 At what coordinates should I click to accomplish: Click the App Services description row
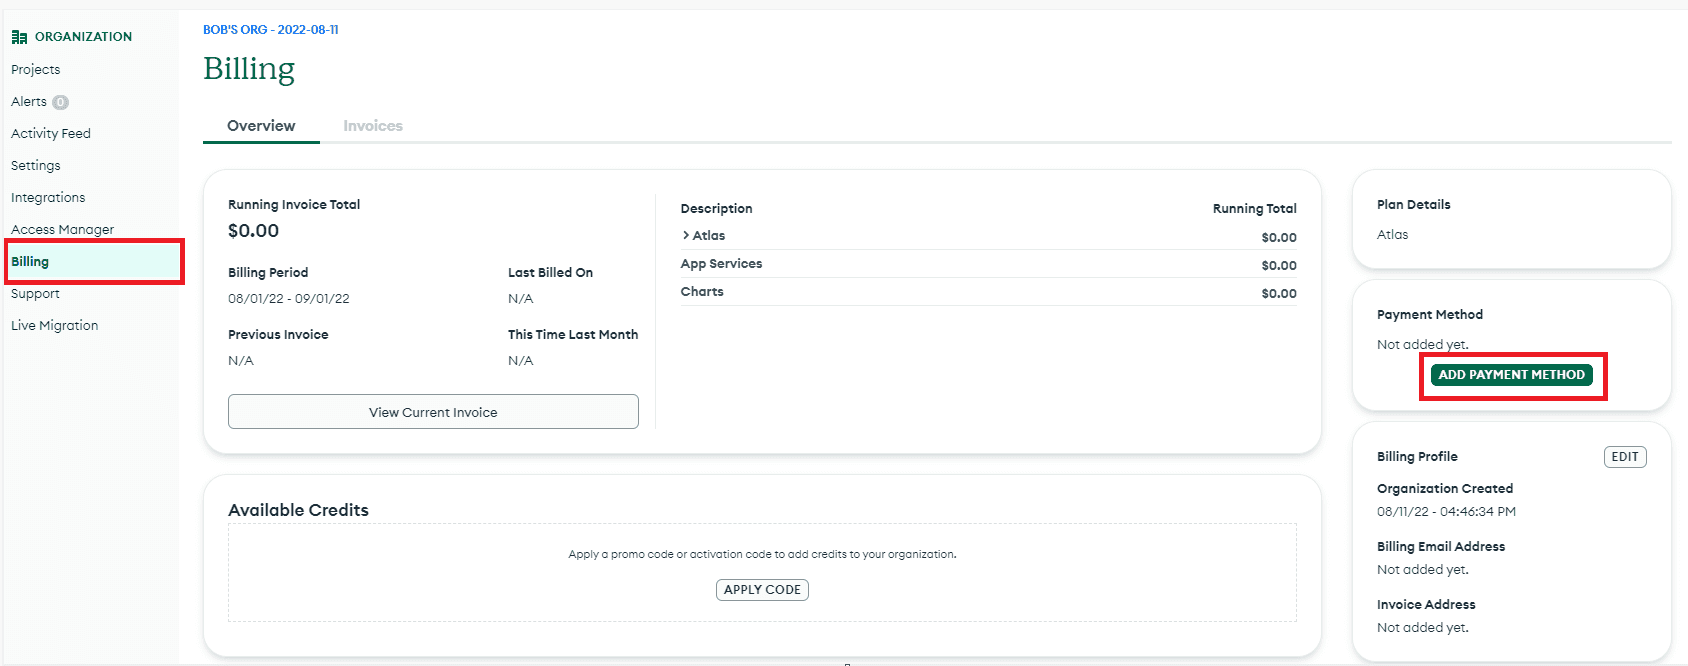(721, 264)
